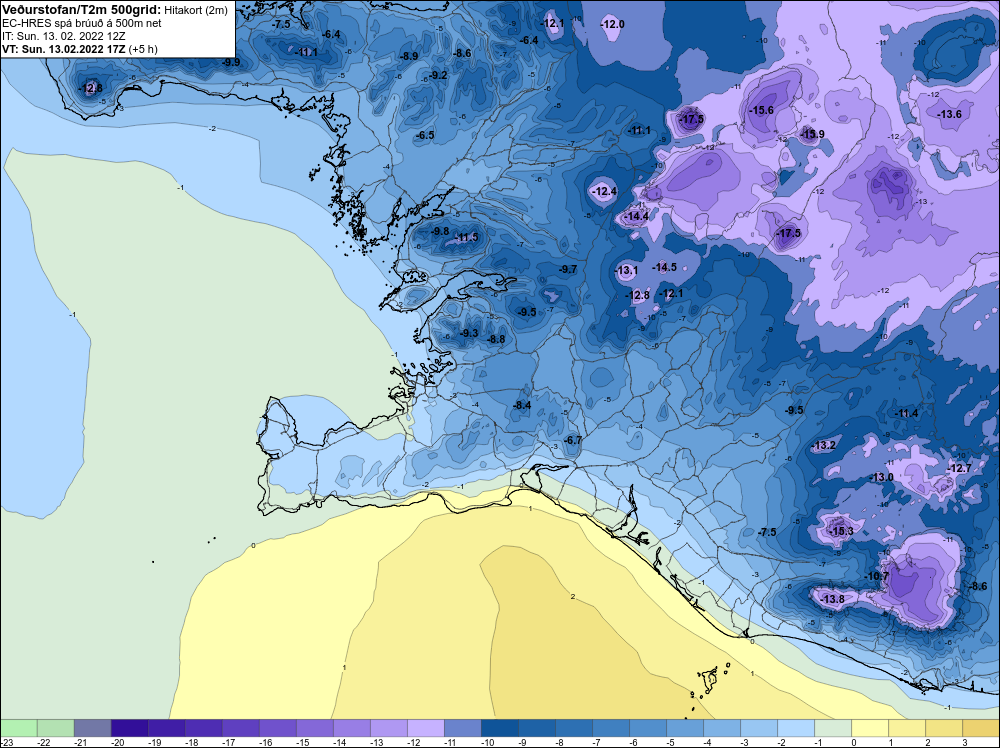
Task: Click the -15.6 temperature label
Action: point(761,110)
